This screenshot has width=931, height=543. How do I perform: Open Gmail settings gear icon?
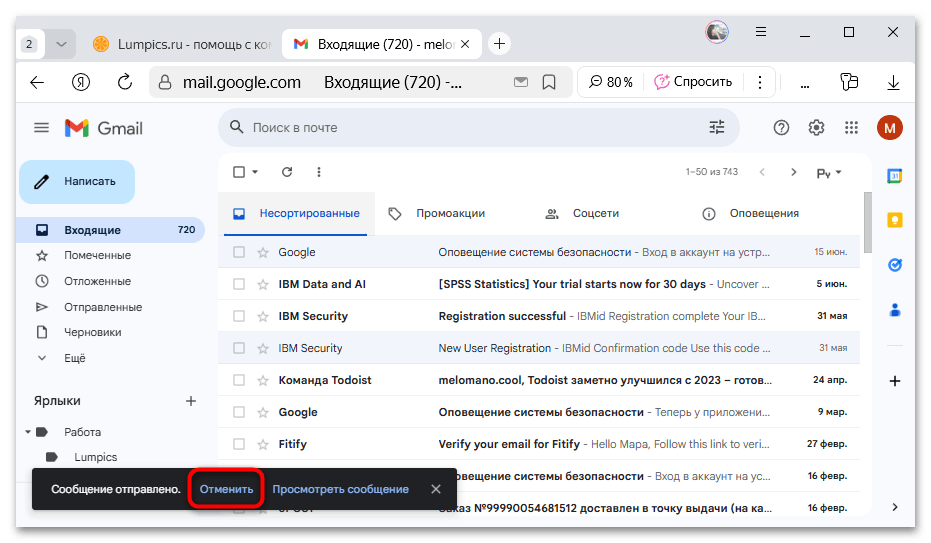click(816, 128)
